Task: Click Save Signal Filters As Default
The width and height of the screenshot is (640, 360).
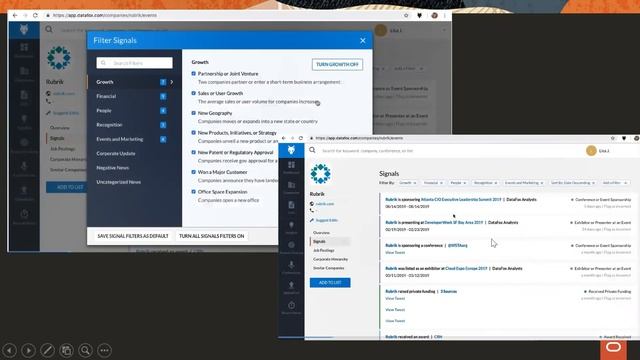Action: click(133, 236)
